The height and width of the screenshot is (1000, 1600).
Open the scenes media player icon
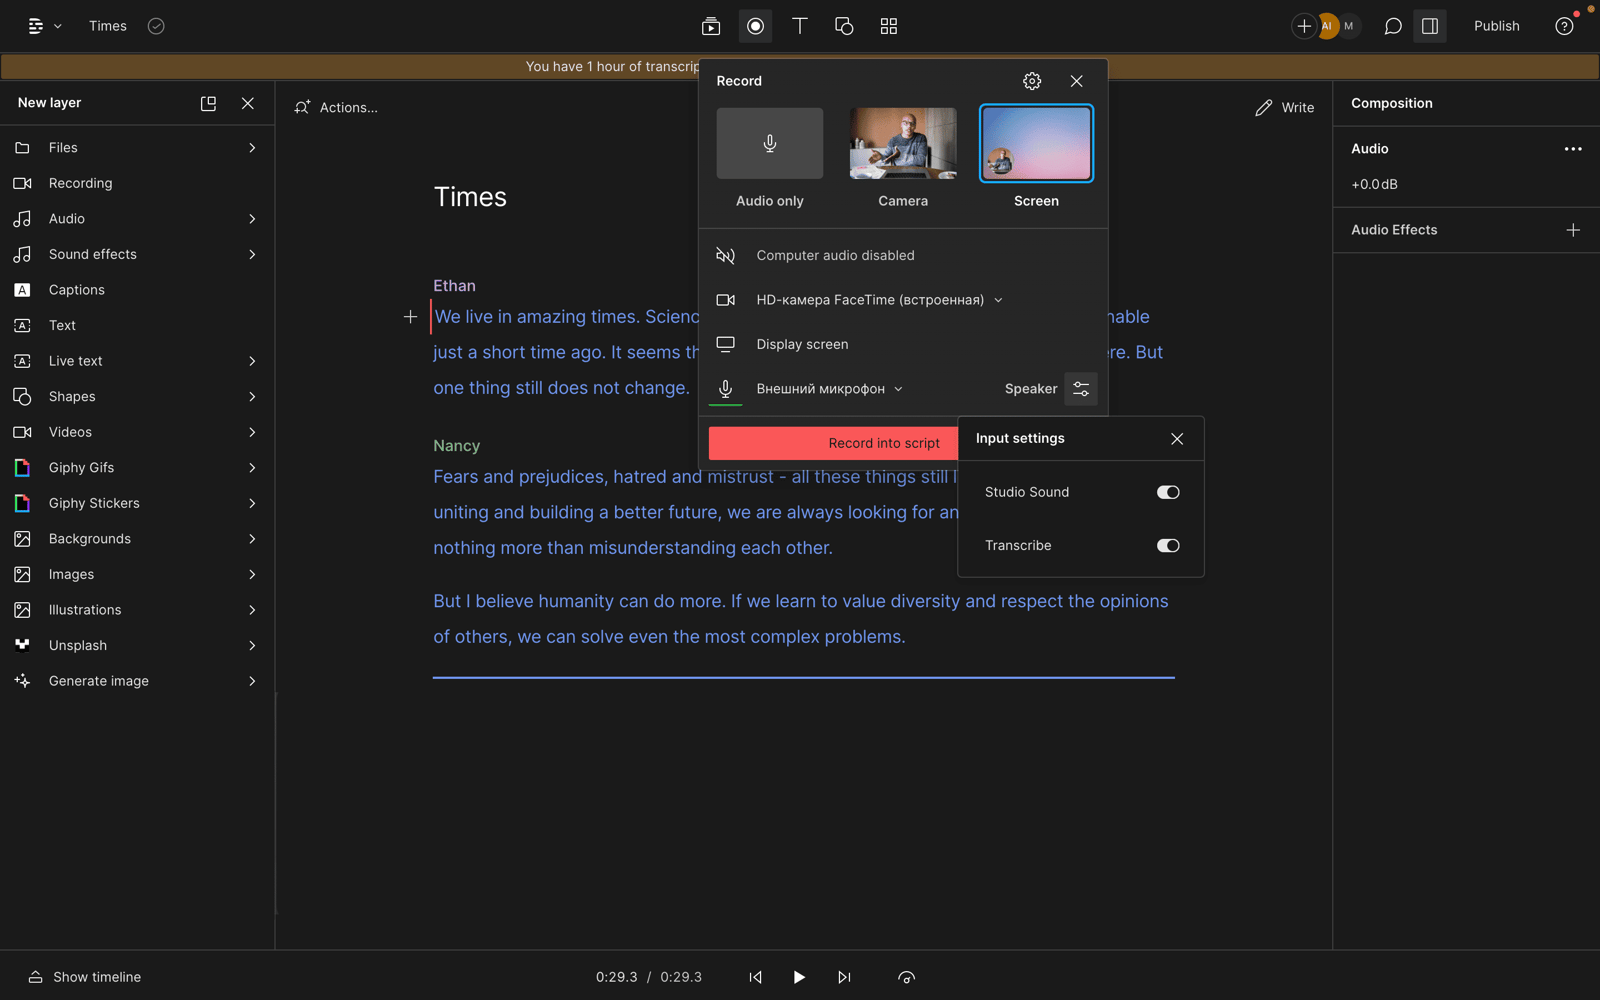point(711,26)
